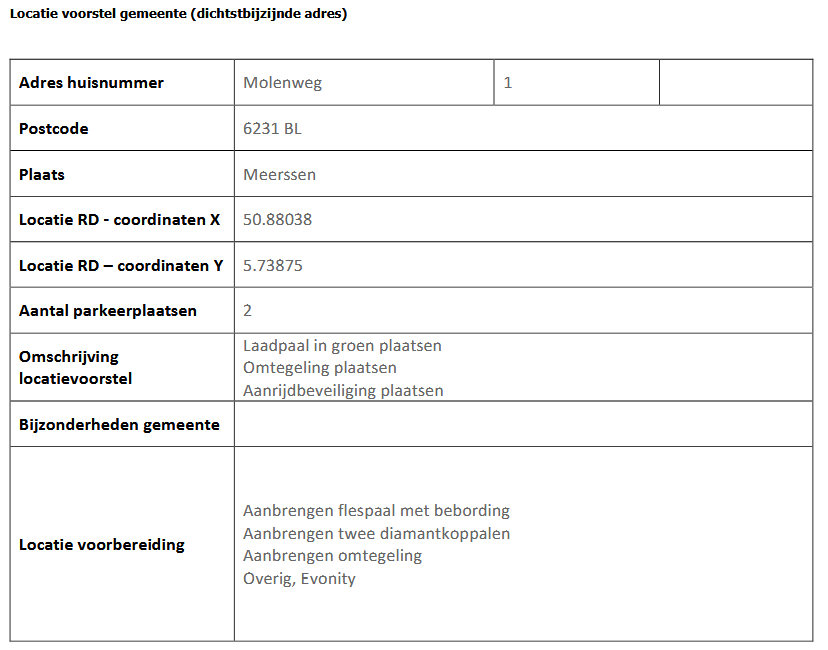Click the 'Locatie voorstel gemeente' heading
The height and width of the screenshot is (650, 828).
[178, 14]
